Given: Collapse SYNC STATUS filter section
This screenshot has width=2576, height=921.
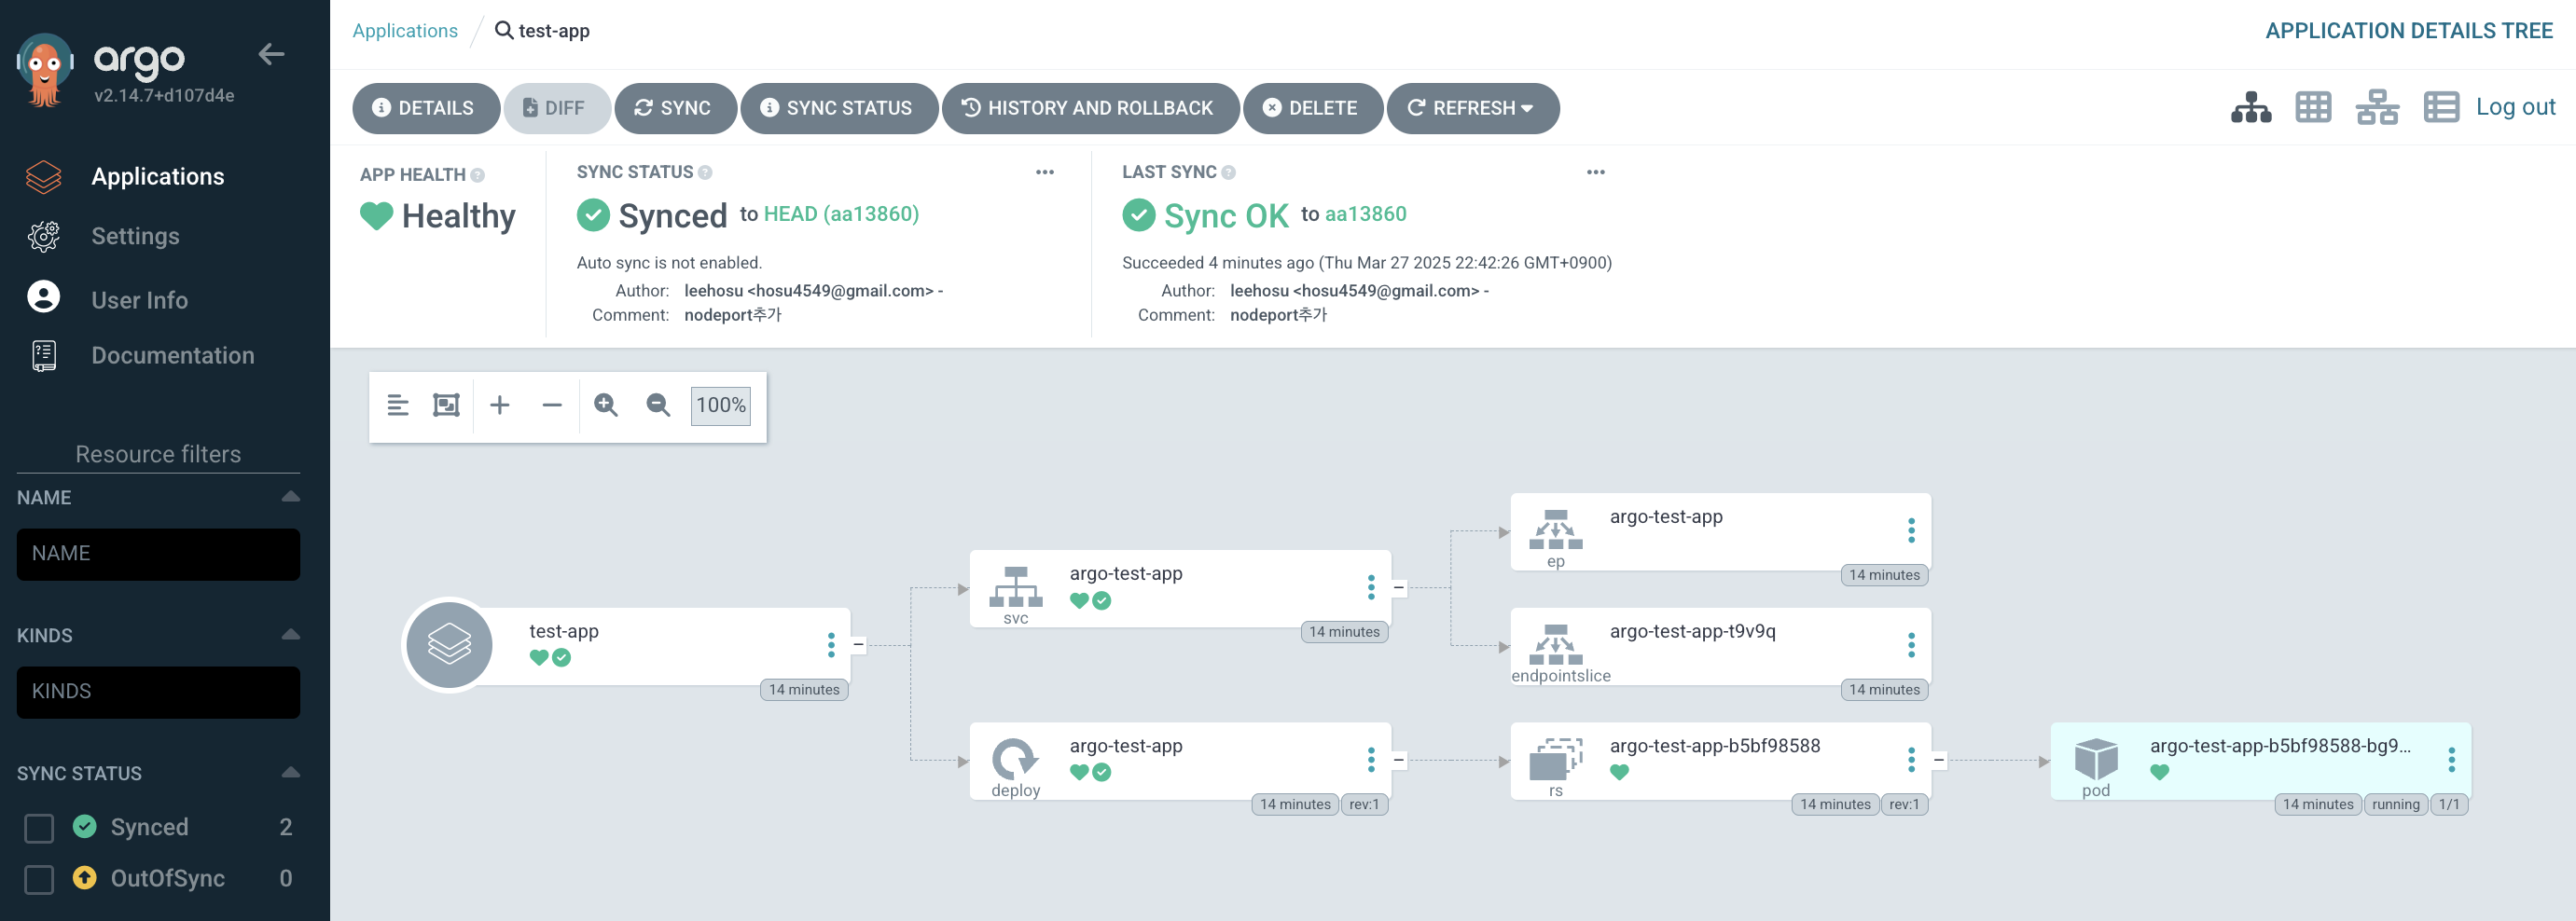Looking at the screenshot, I should (x=290, y=773).
